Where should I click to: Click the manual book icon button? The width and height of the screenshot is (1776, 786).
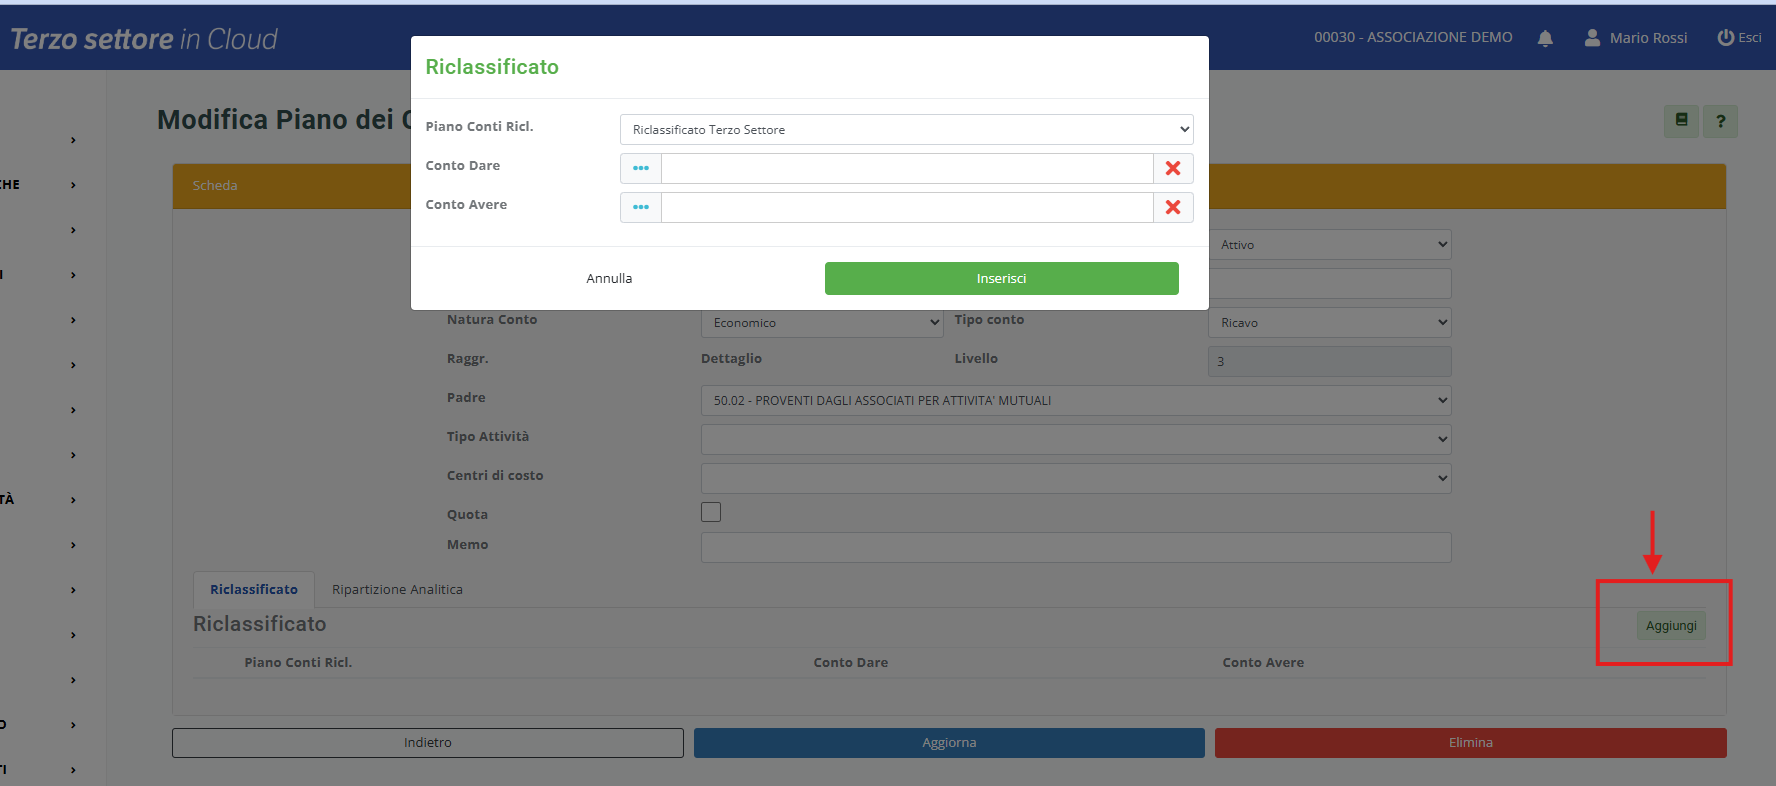click(1681, 121)
